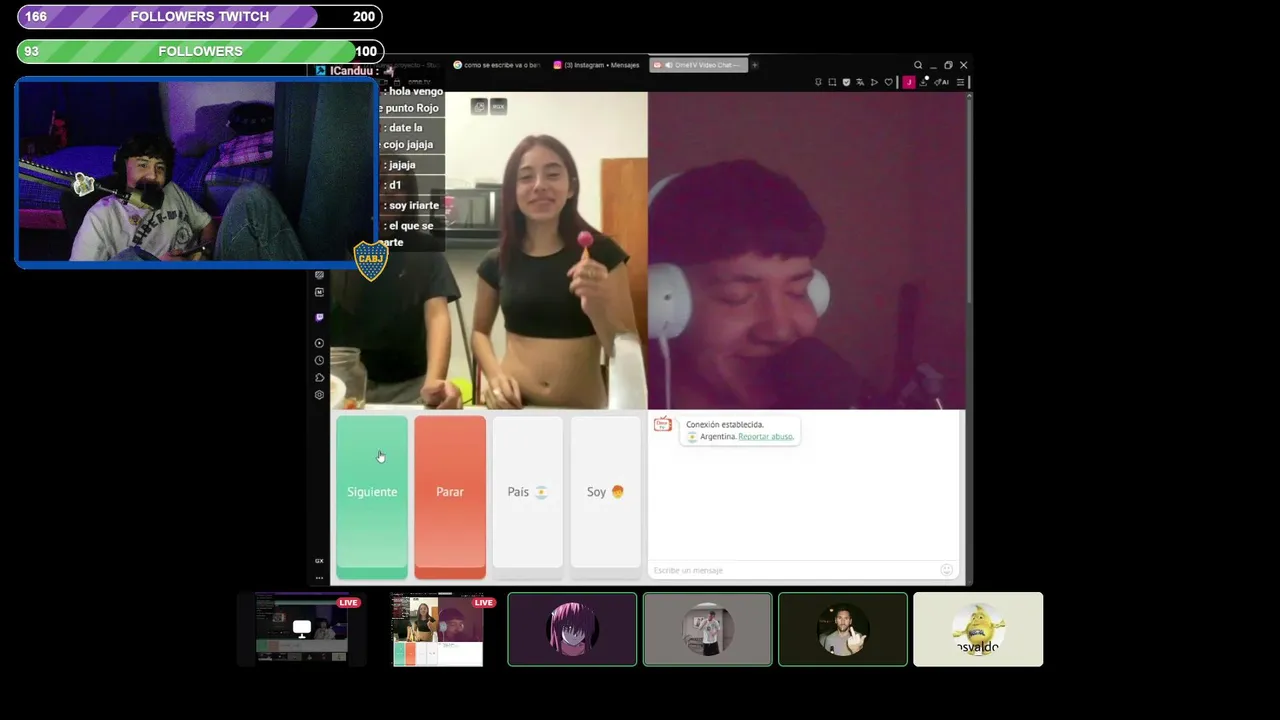Screen dimensions: 1280x720
Task: Focus the Escribe un mensaje chat field
Action: pos(795,570)
